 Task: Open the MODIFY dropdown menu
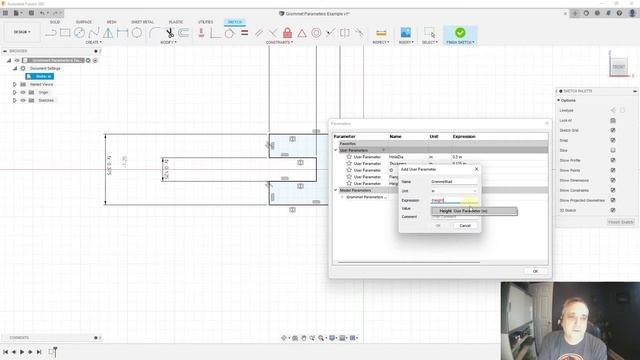(x=168, y=42)
